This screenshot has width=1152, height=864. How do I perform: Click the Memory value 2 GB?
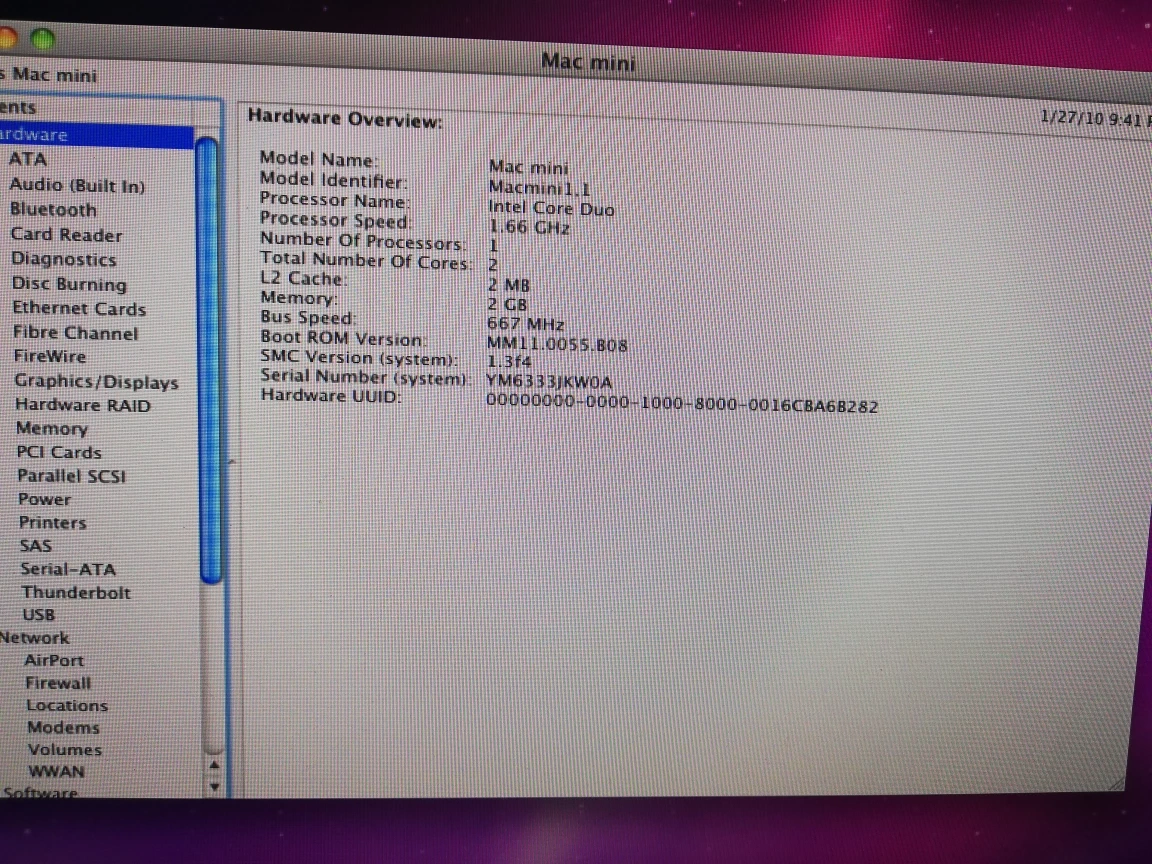click(507, 304)
